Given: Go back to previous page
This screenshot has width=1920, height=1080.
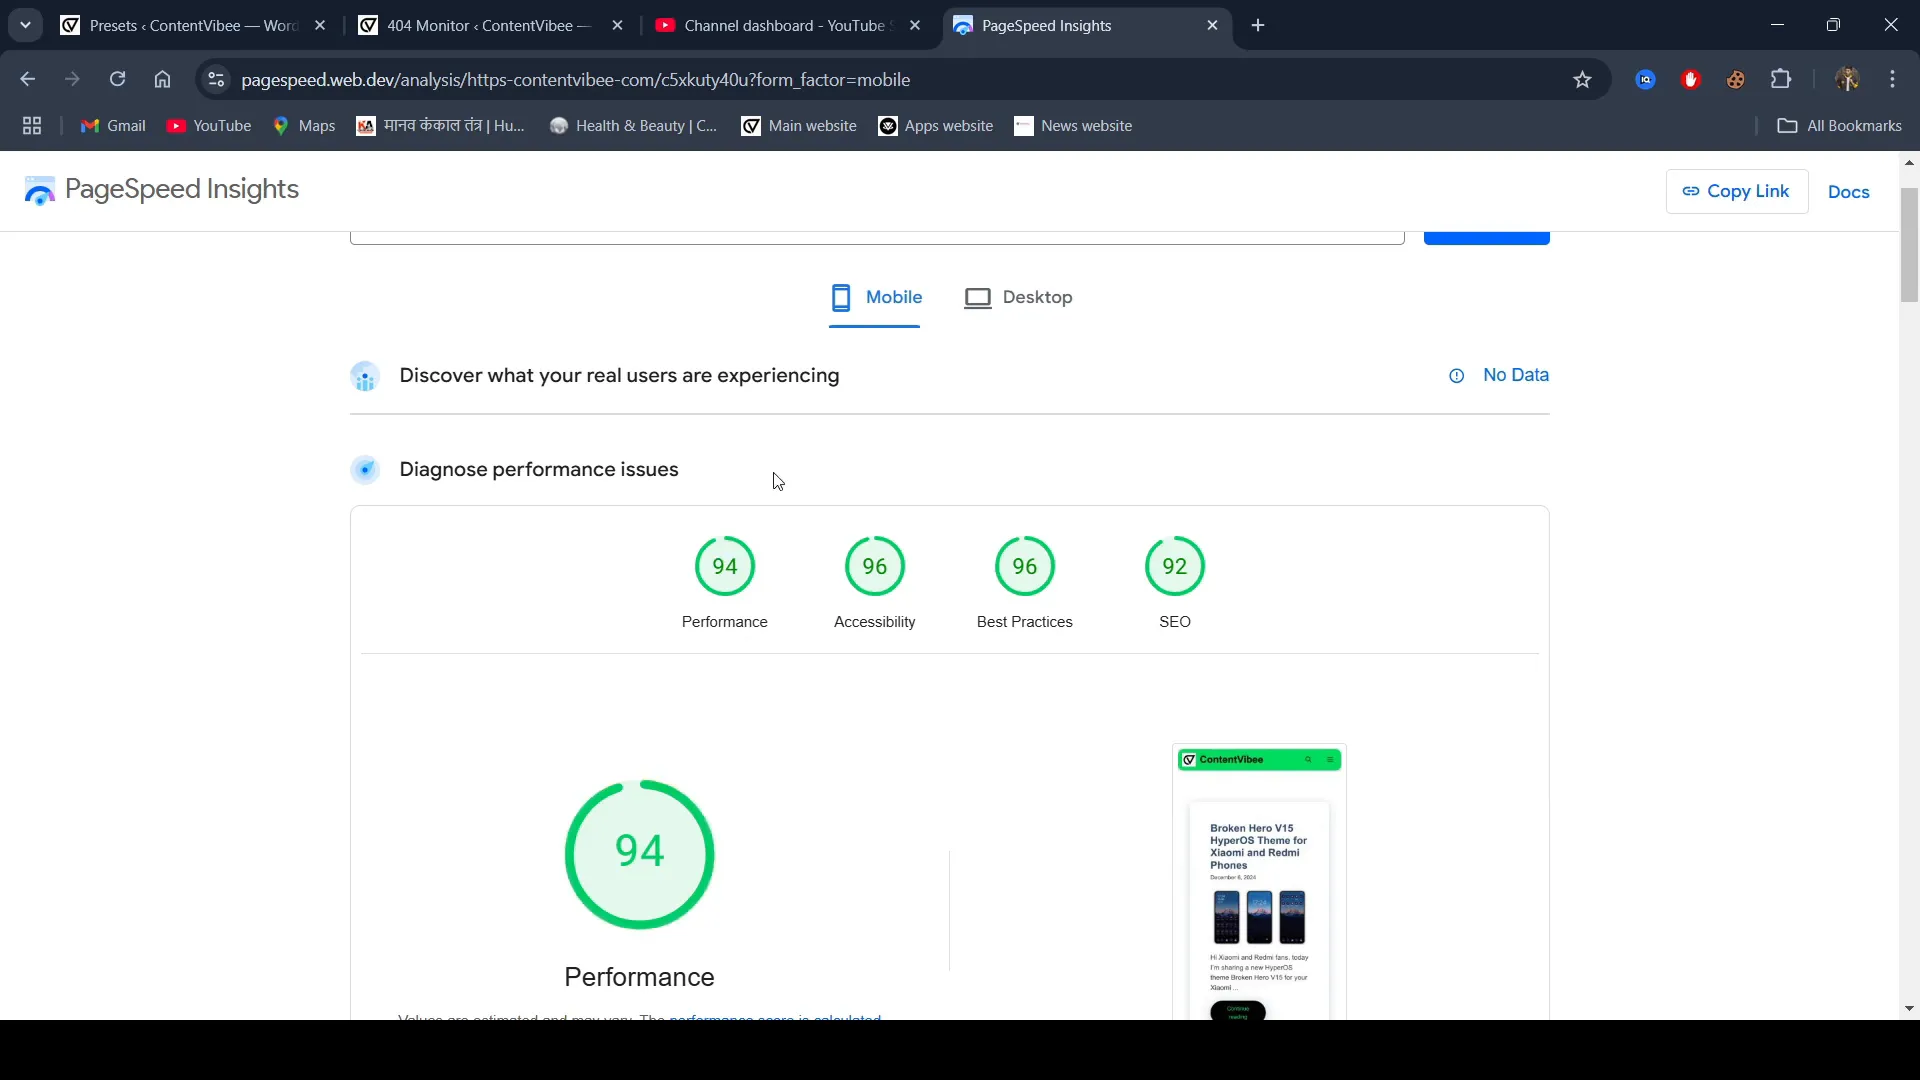Looking at the screenshot, I should pyautogui.click(x=28, y=79).
